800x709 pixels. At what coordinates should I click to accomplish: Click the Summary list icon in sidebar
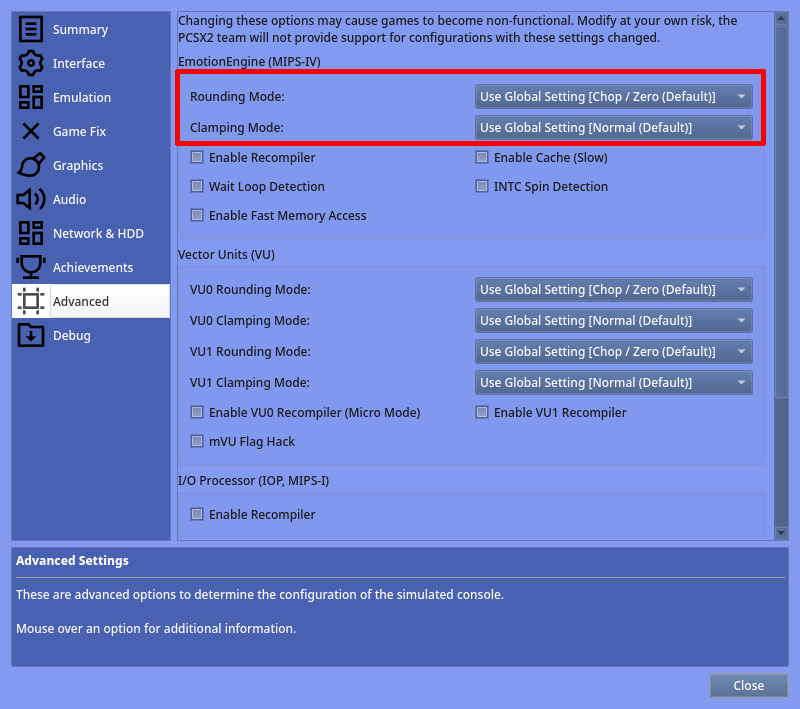31,30
